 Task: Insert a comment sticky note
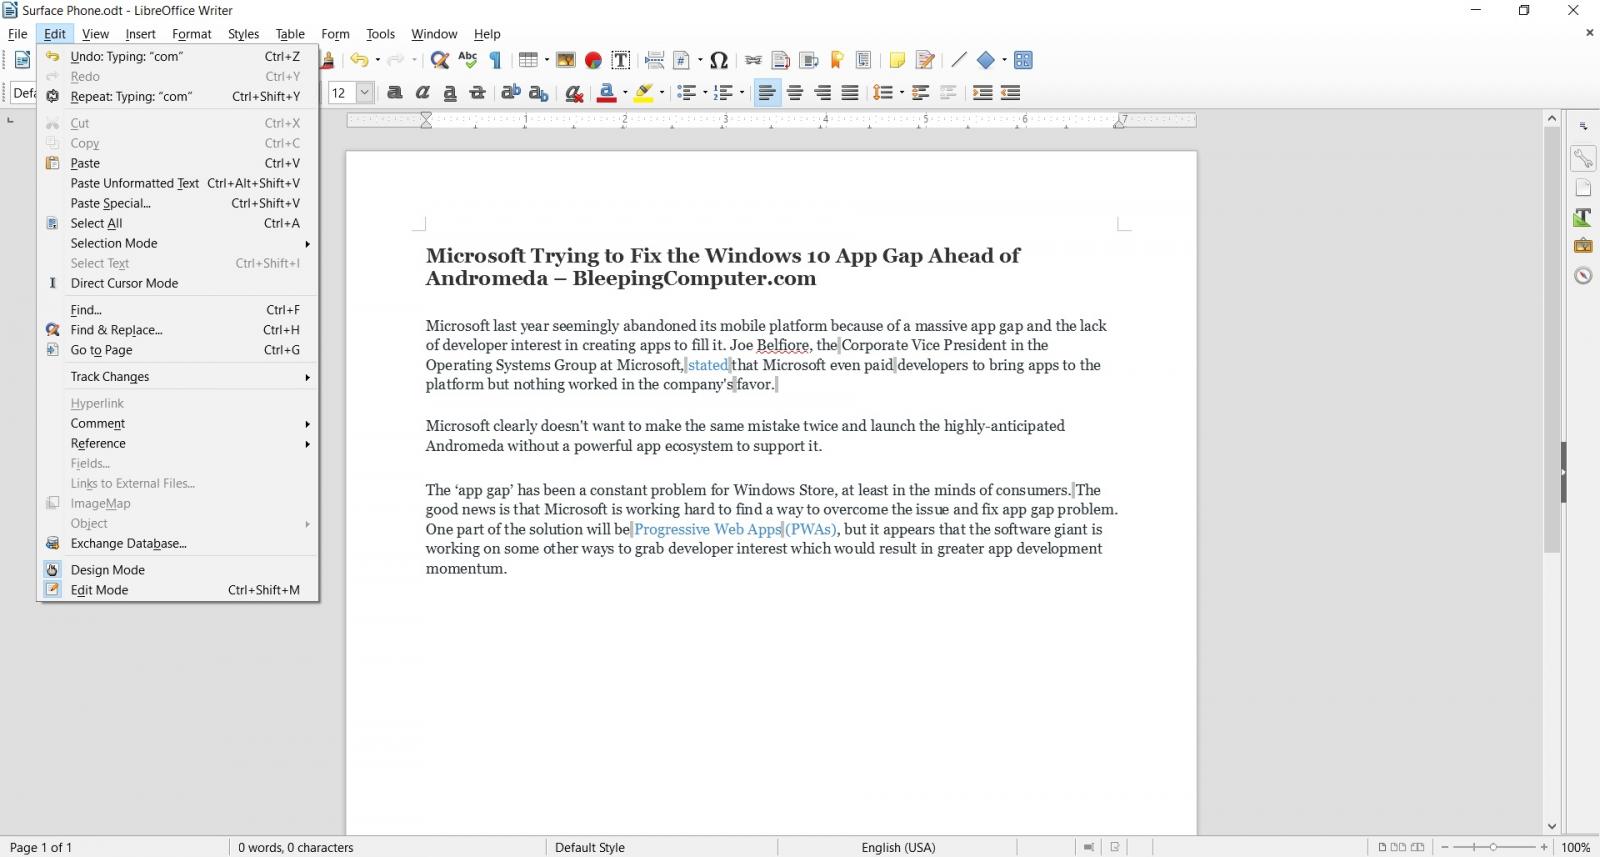pos(897,60)
